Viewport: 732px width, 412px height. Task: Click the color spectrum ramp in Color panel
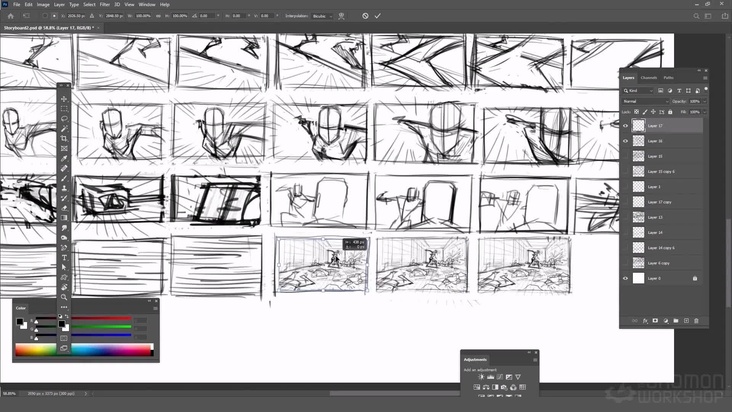[x=84, y=350]
